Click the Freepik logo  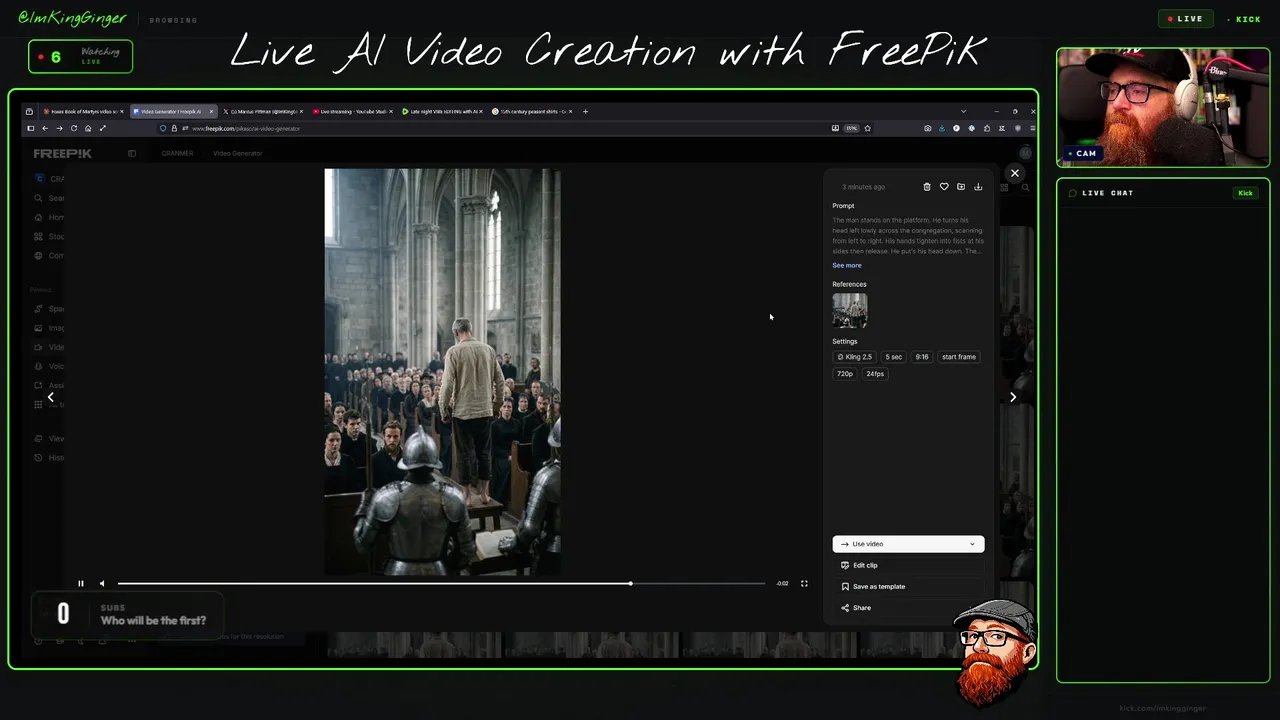coord(62,153)
